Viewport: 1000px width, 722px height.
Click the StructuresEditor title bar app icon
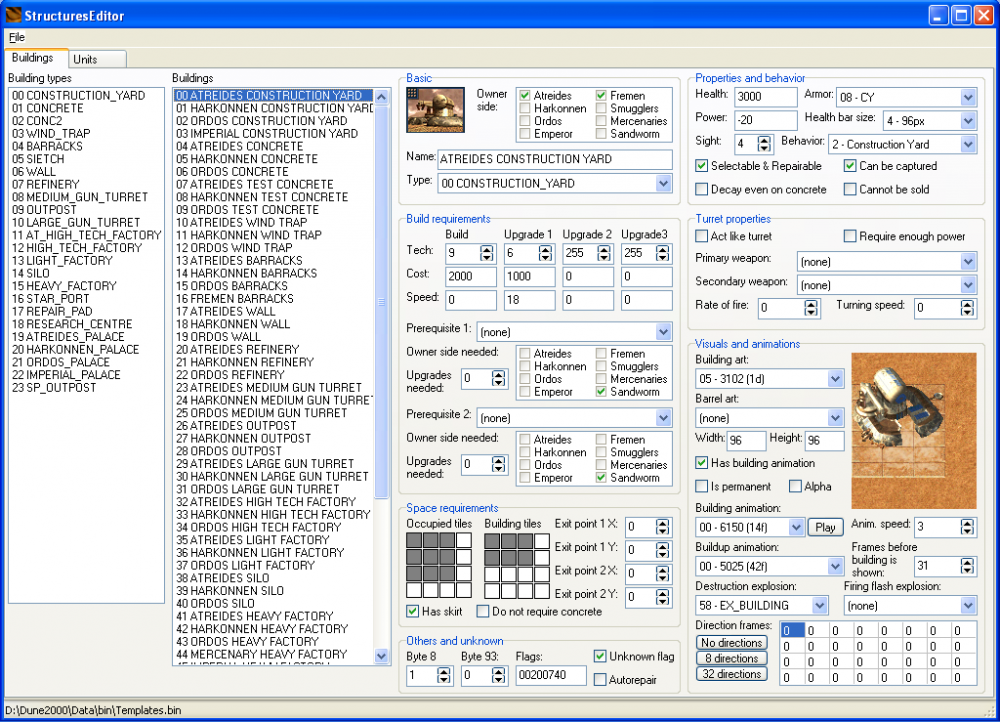(x=16, y=15)
